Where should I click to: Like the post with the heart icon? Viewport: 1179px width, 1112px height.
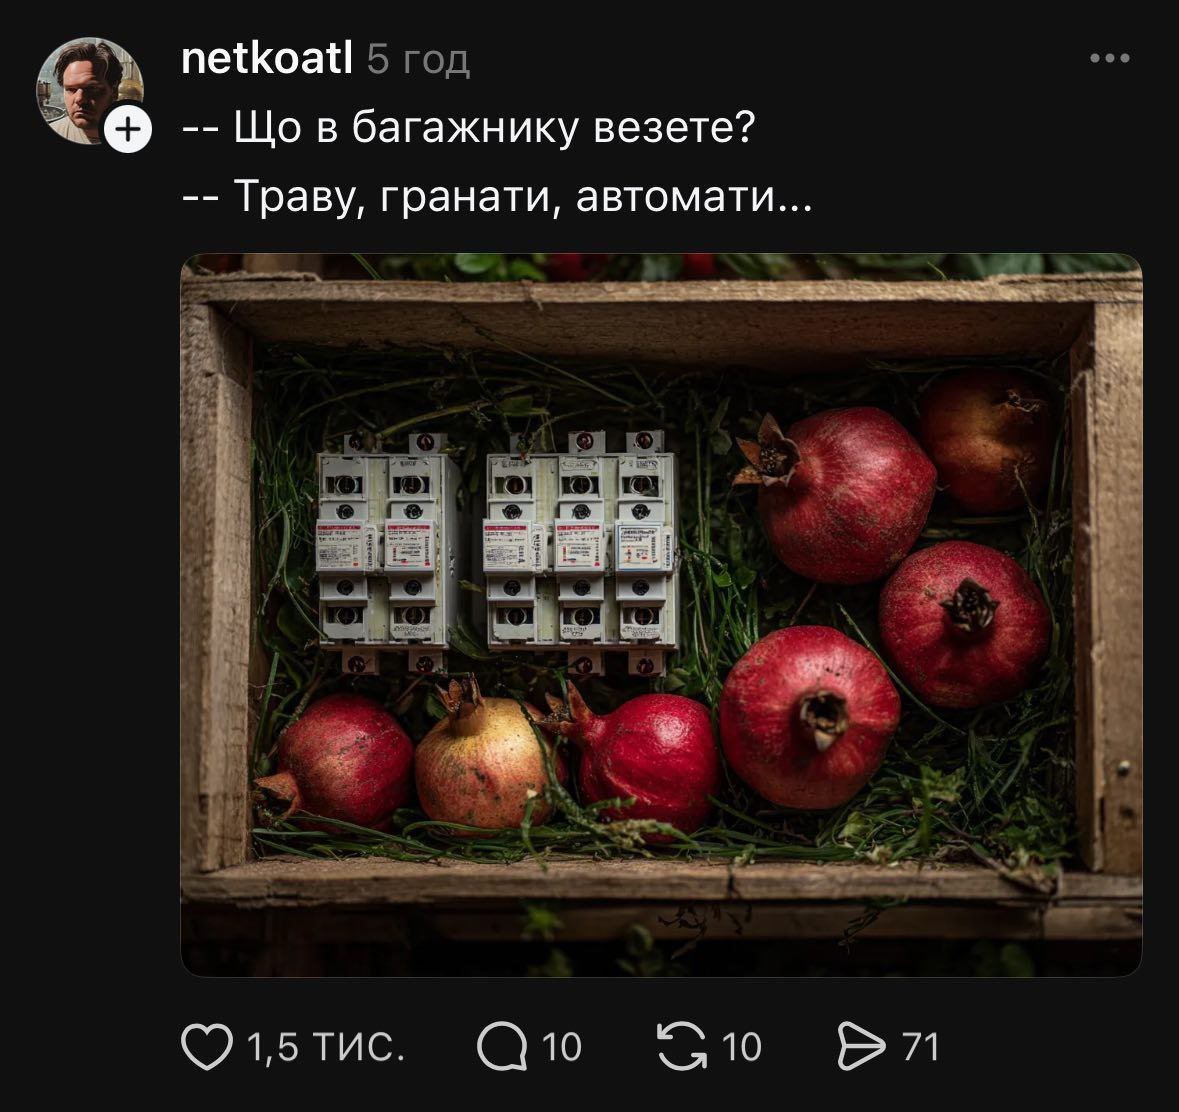click(207, 1047)
